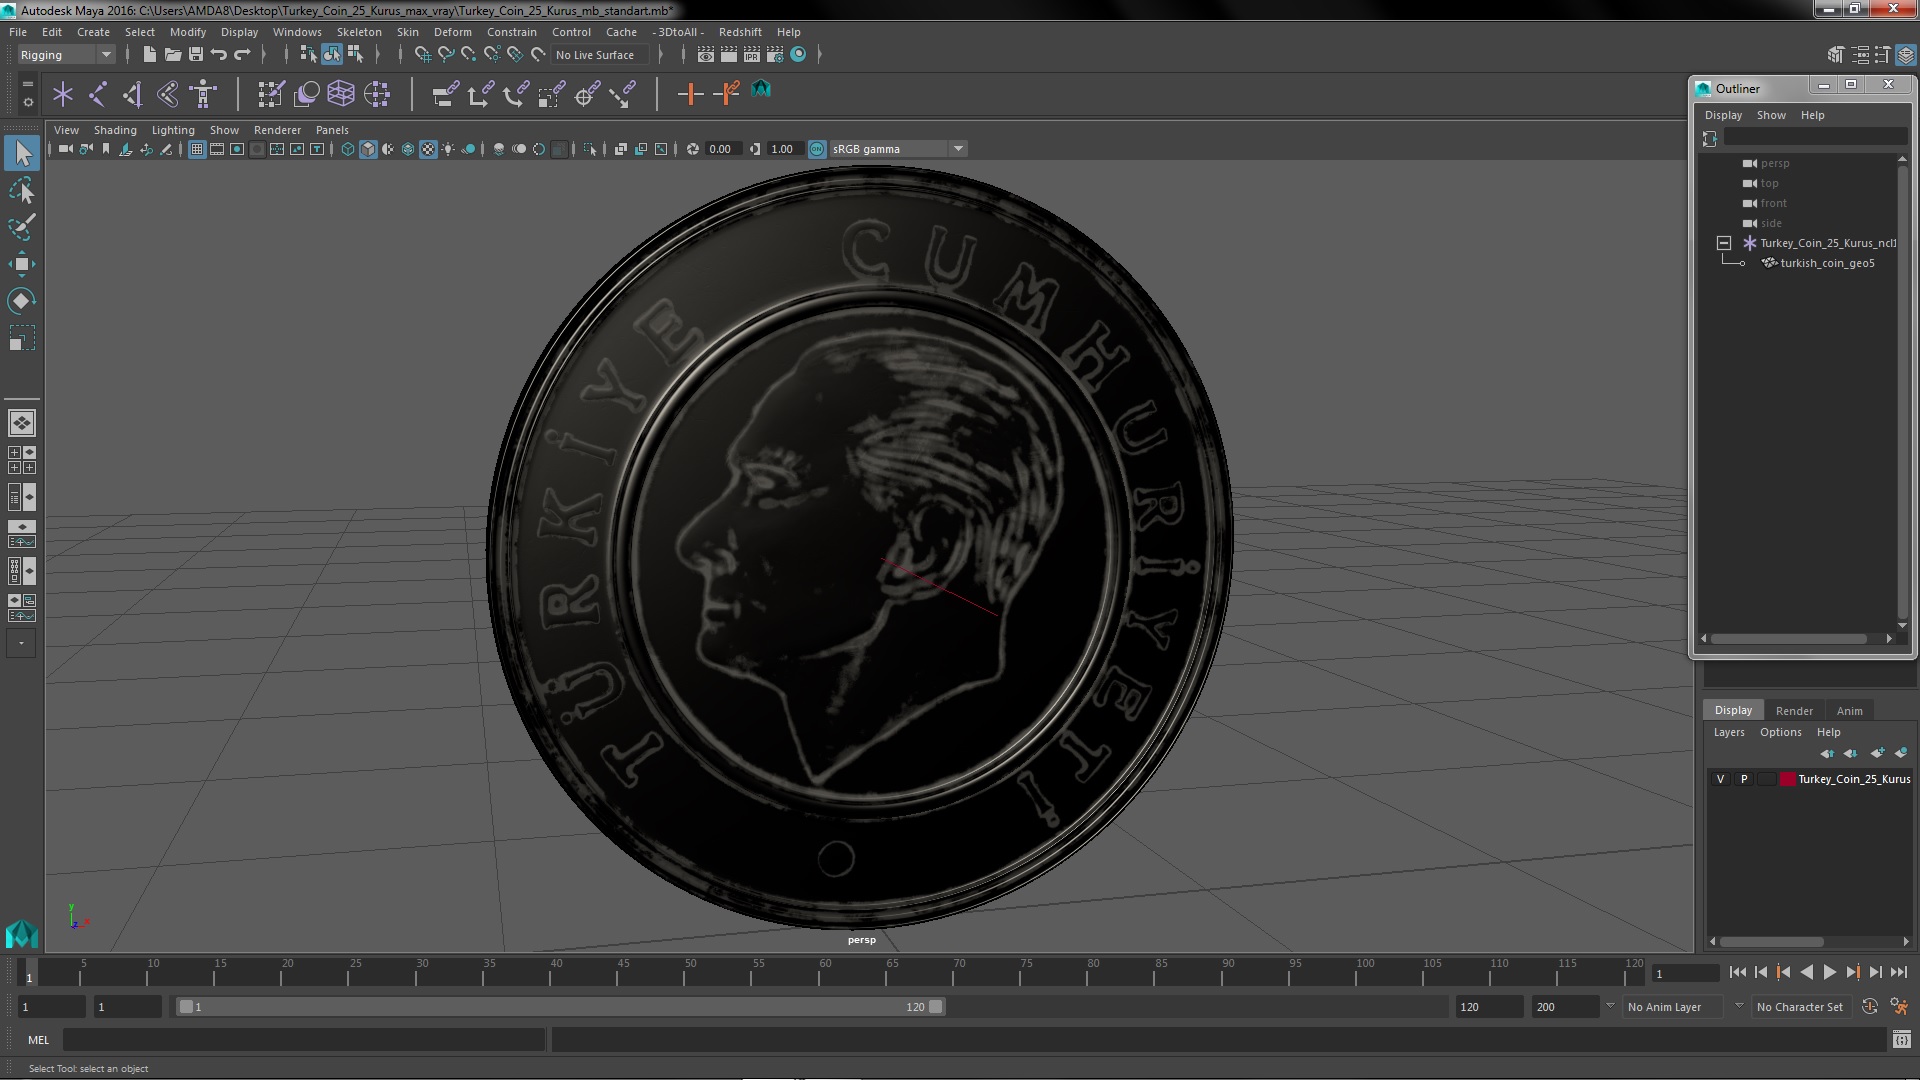Activate the Scale tool in toolbox
Image resolution: width=1920 pixels, height=1080 pixels.
(x=22, y=338)
